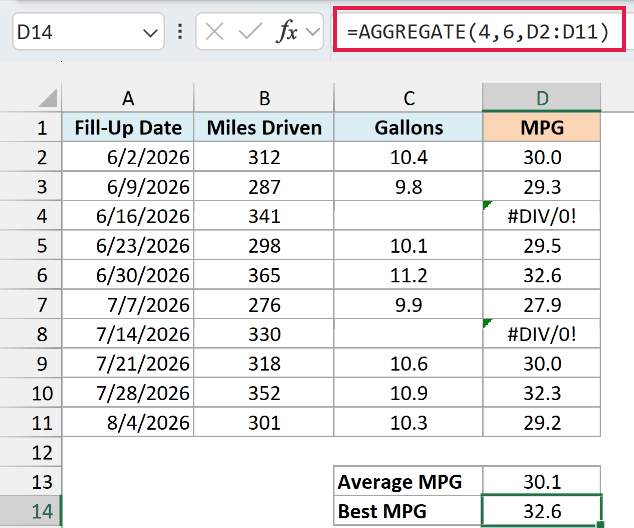Image resolution: width=634 pixels, height=528 pixels.
Task: Select MPG cell 29.3
Action: point(541,186)
